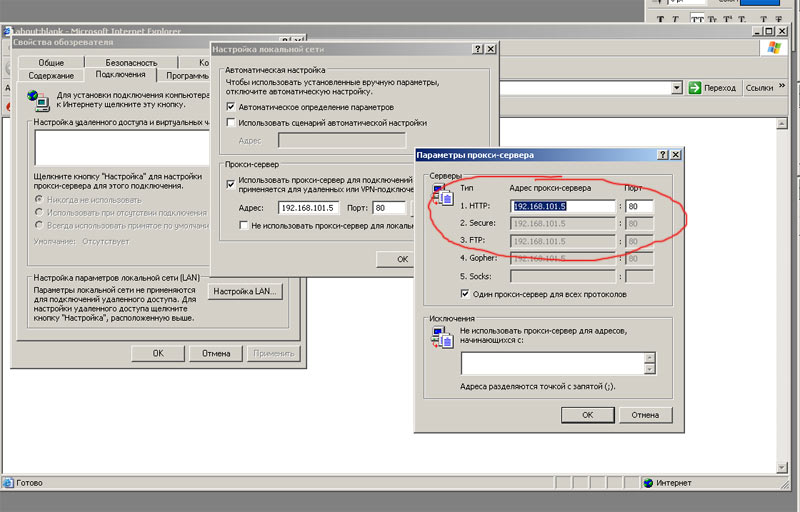Click the exceptions list scrollbar down arrow
800x512 pixels.
(x=650, y=369)
